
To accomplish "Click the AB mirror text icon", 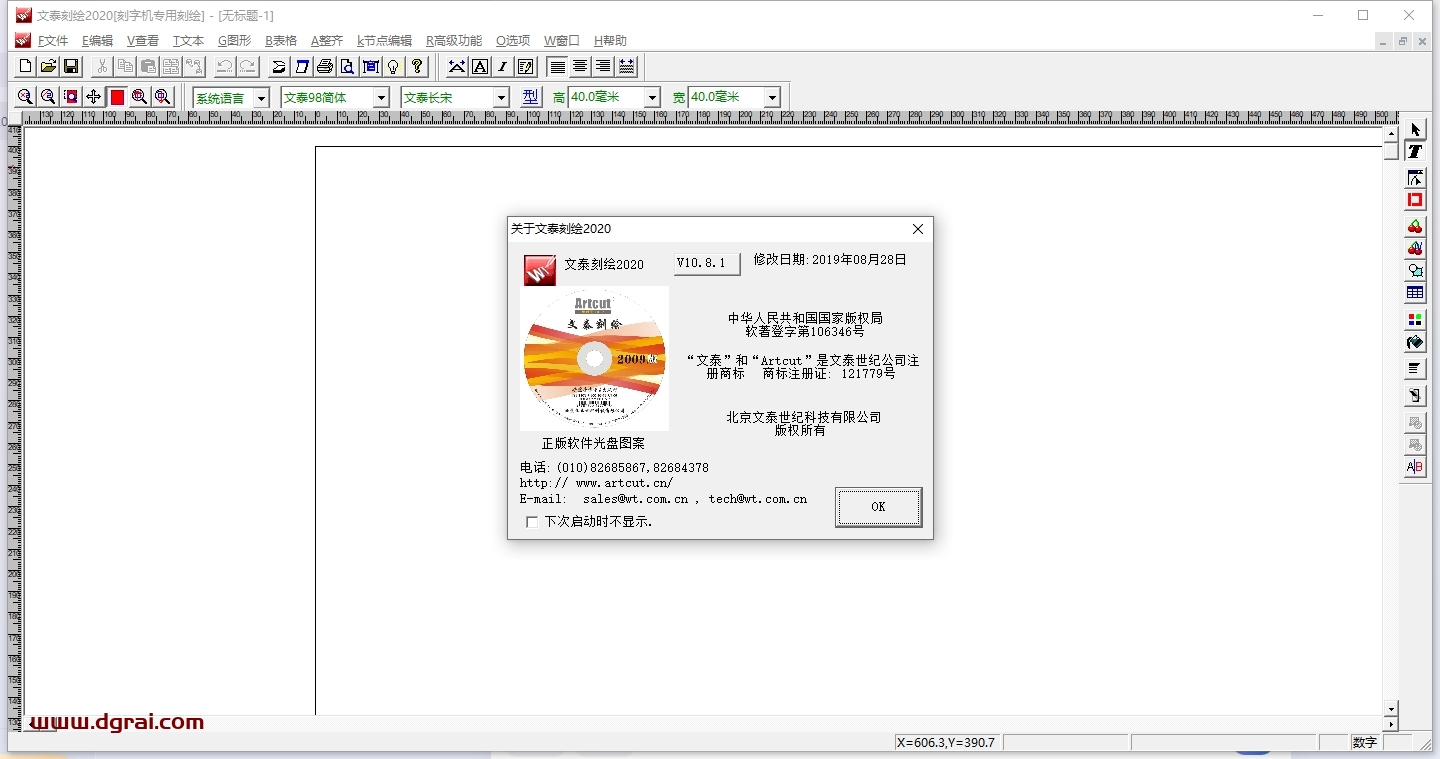I will [1415, 467].
